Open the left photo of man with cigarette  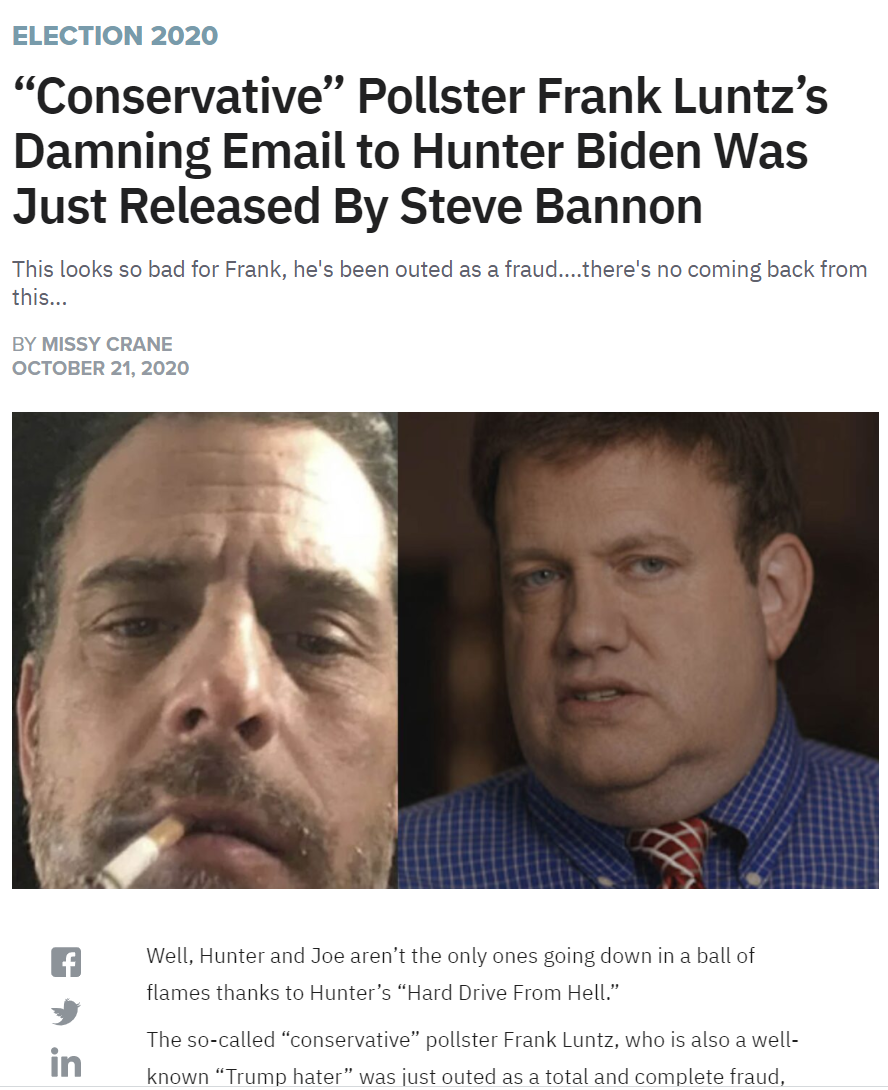[205, 650]
